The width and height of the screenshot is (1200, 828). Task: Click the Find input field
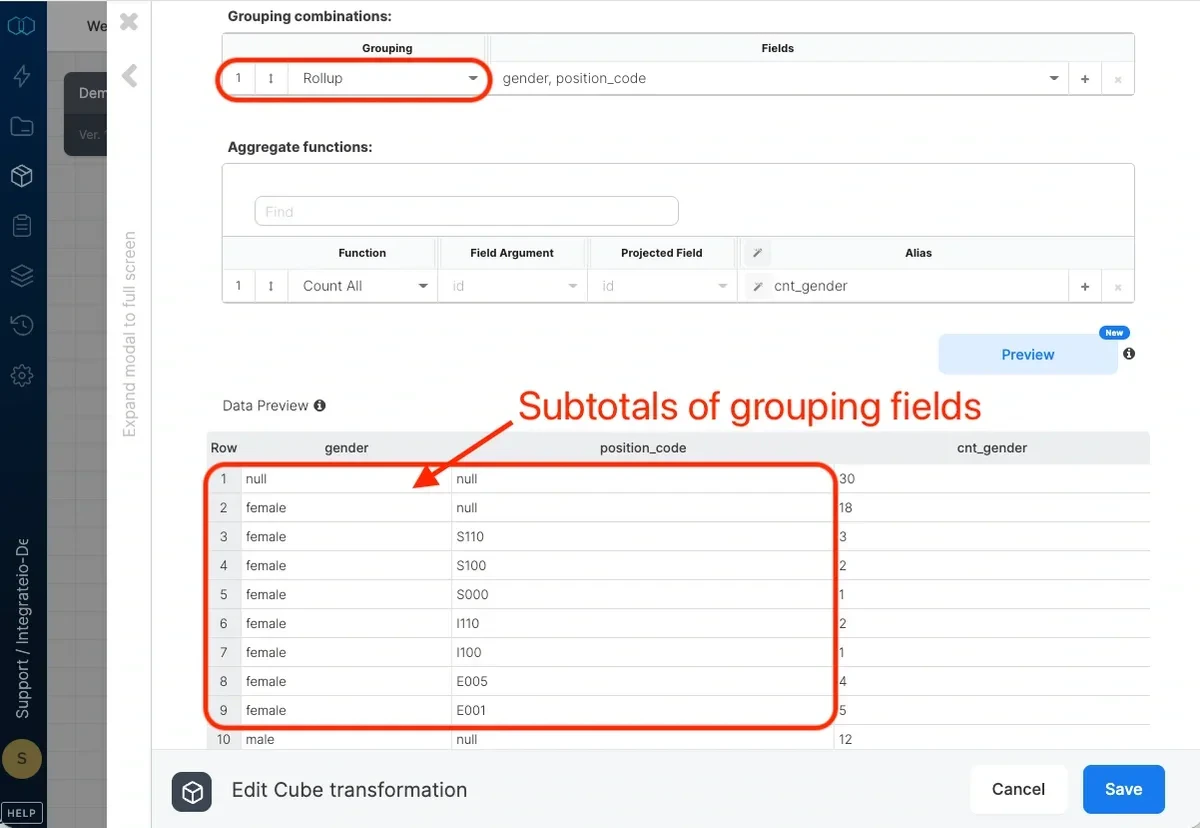(x=466, y=211)
